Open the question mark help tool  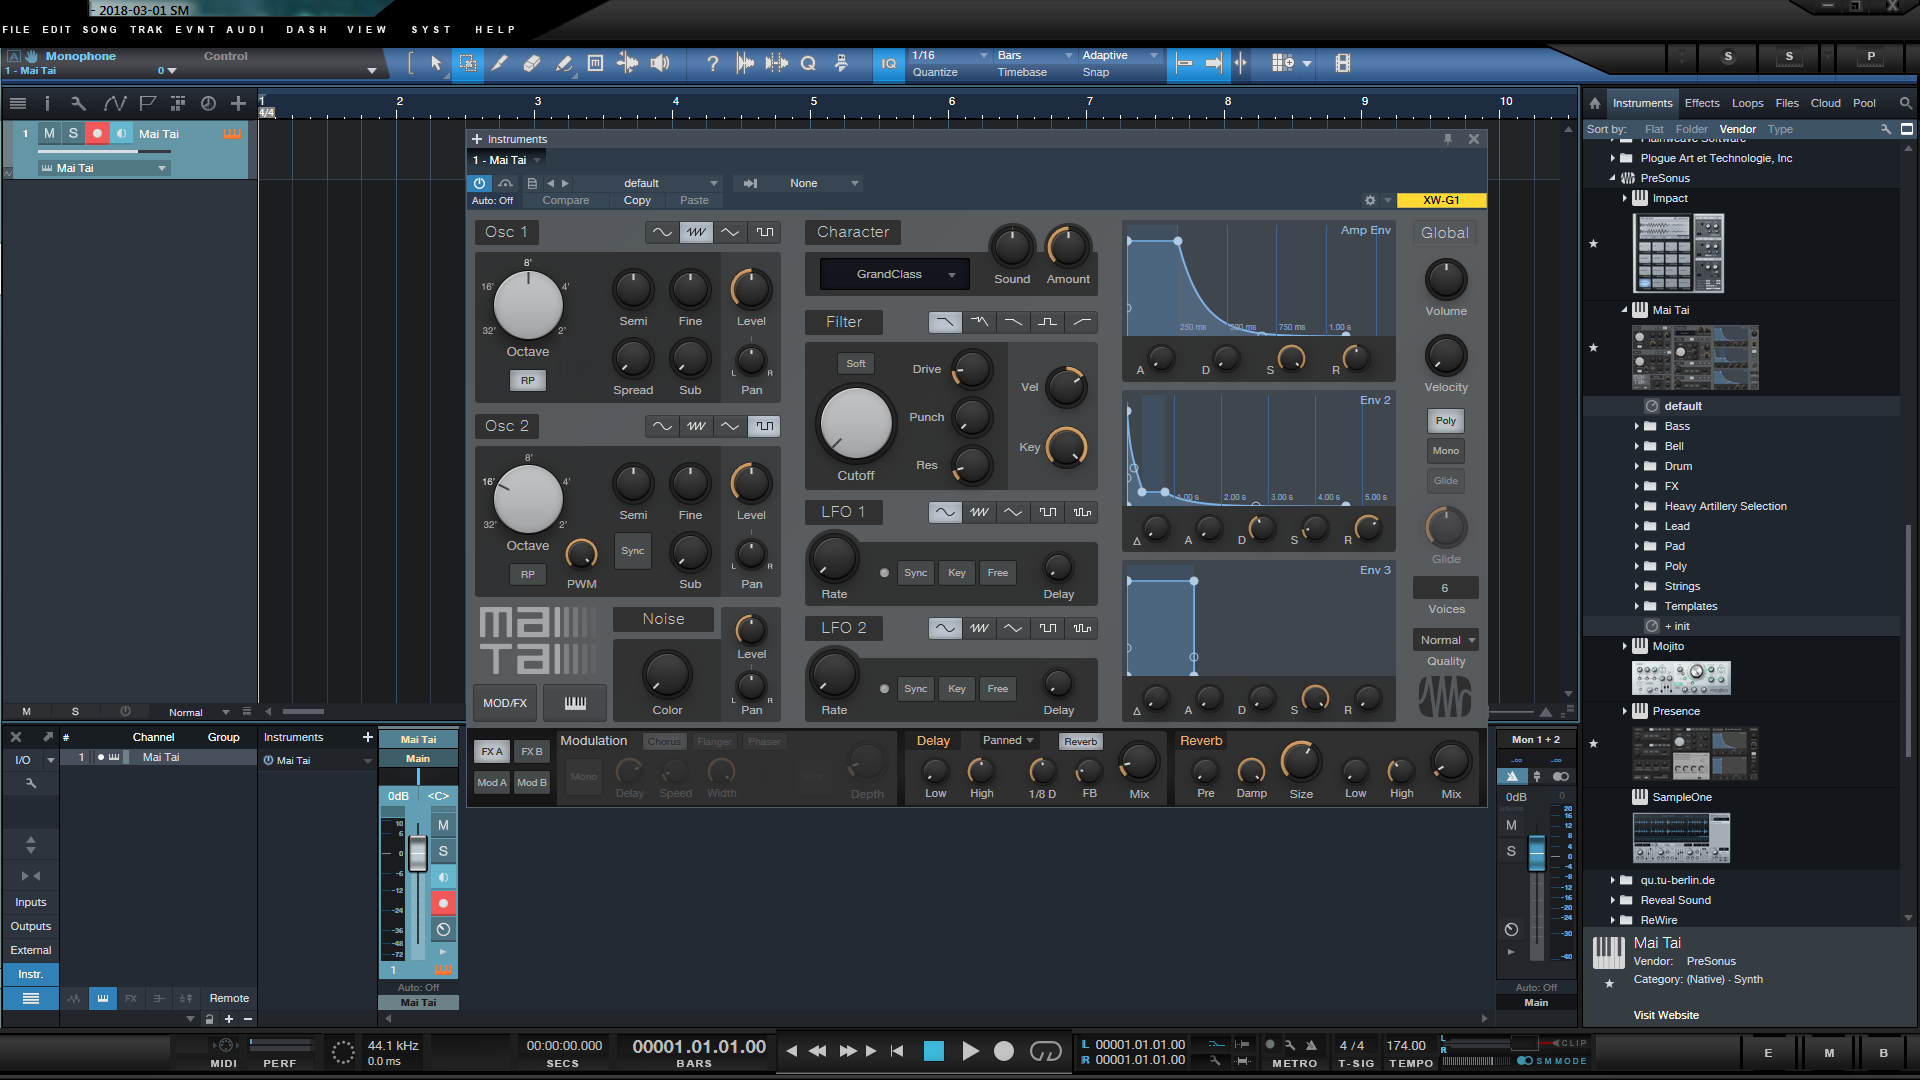[x=712, y=63]
